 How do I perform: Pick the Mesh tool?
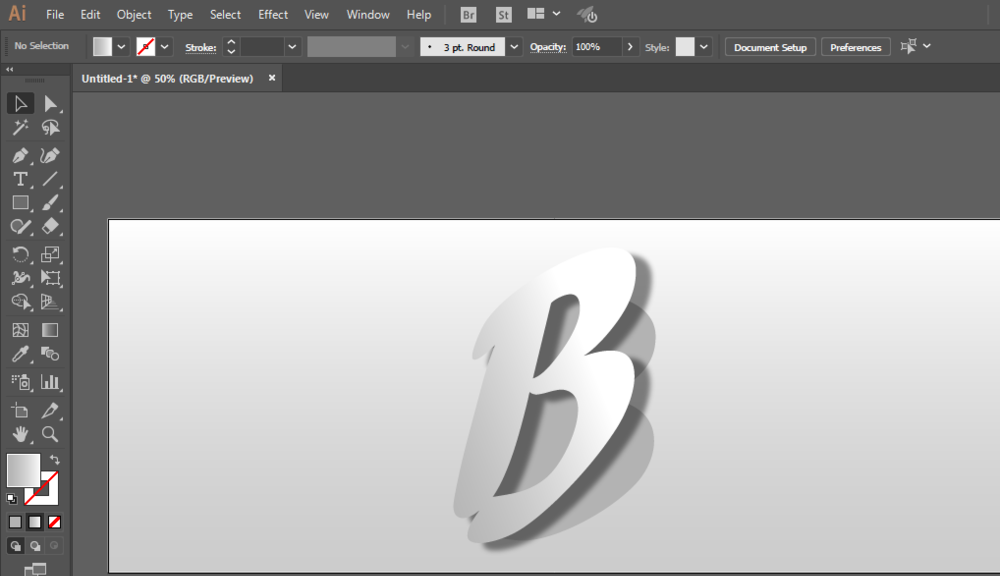(20, 330)
